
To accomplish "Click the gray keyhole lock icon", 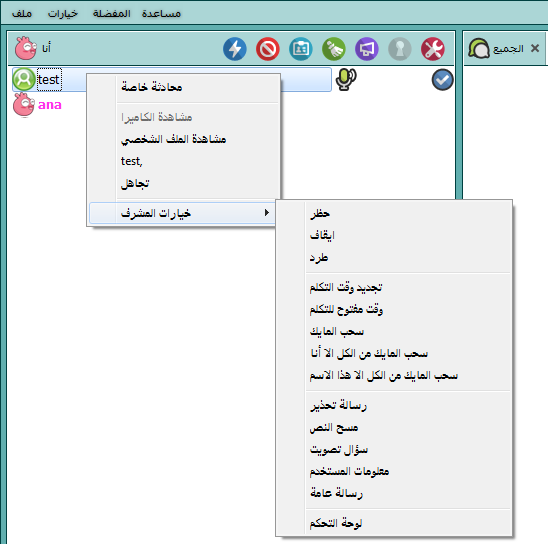I will [399, 49].
